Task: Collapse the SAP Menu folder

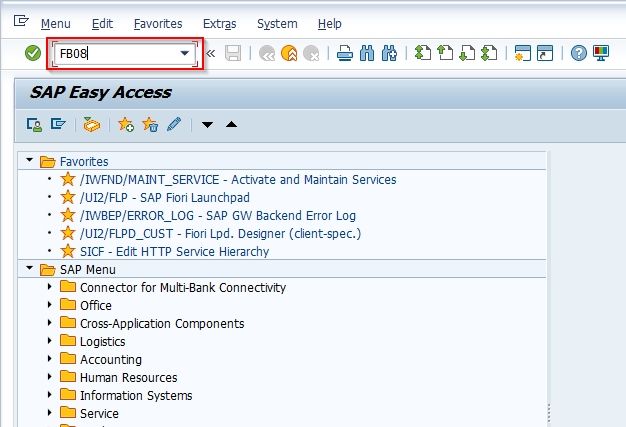Action: 30,268
